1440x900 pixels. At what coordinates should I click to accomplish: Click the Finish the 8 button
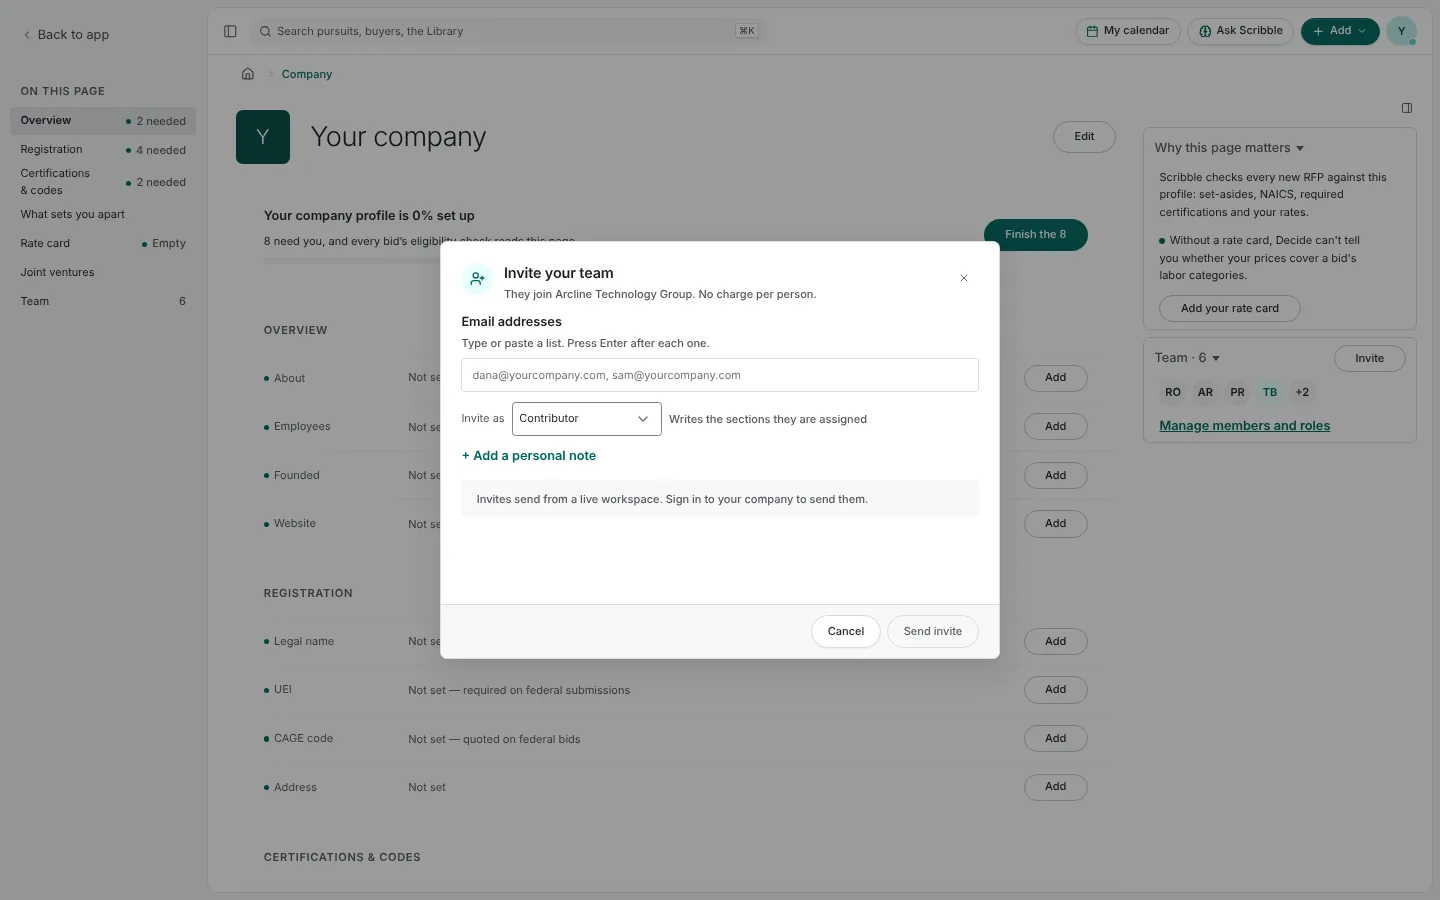1036,235
